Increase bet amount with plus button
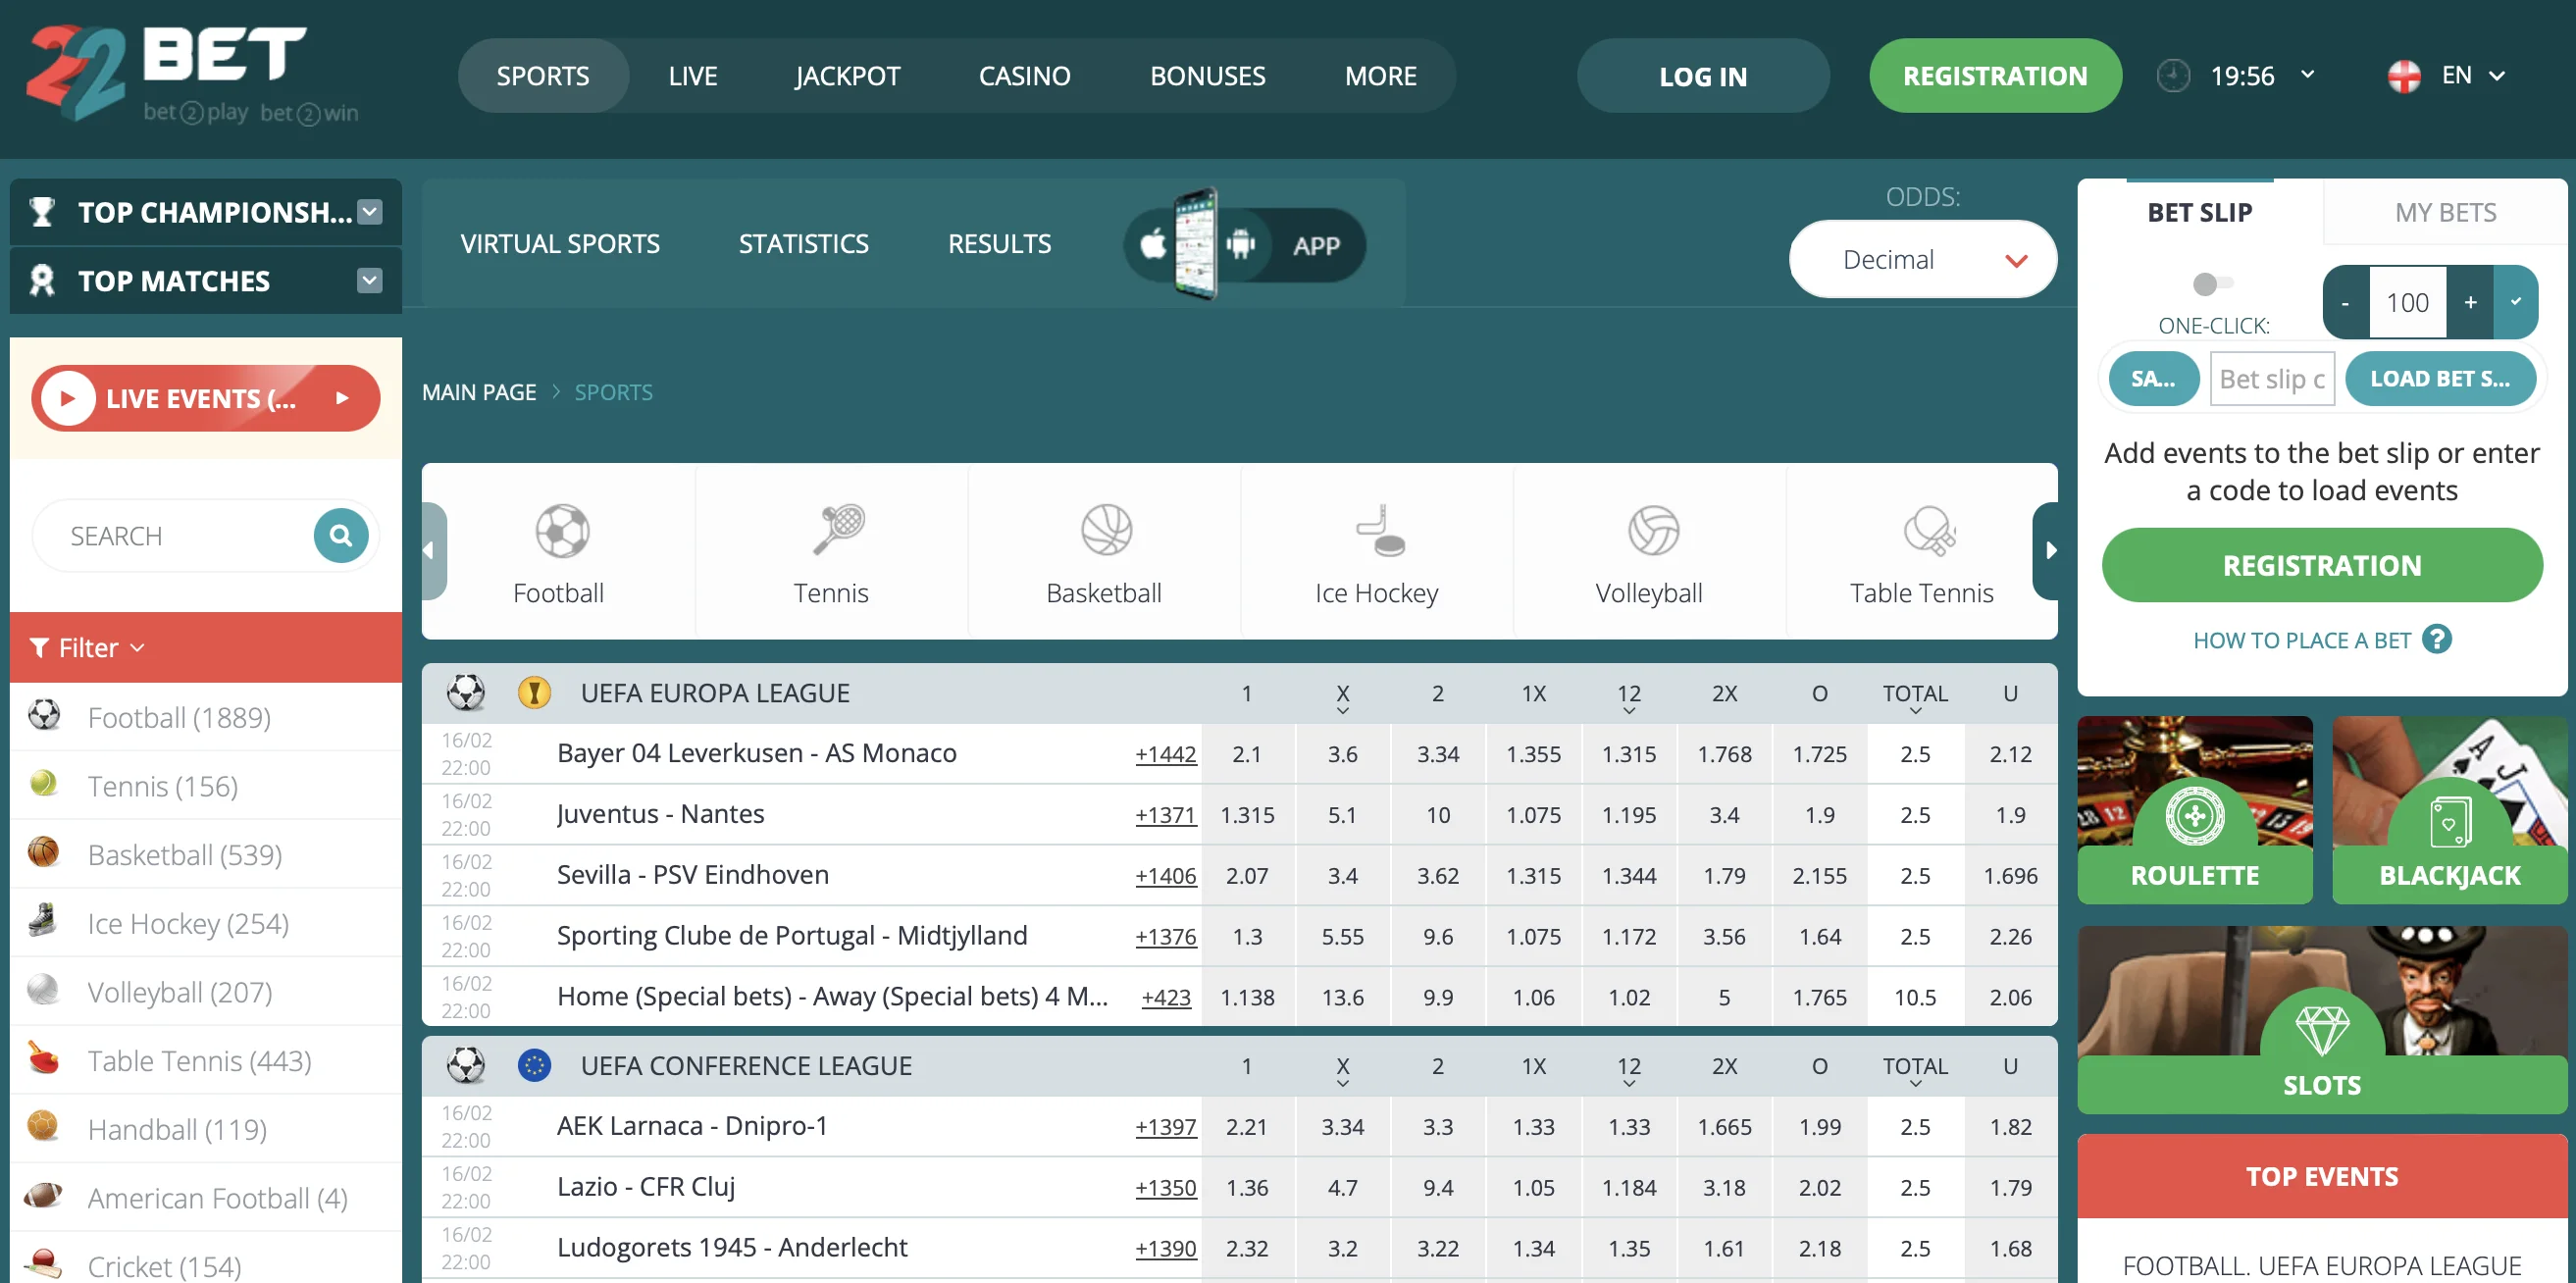2576x1283 pixels. pos(2469,302)
